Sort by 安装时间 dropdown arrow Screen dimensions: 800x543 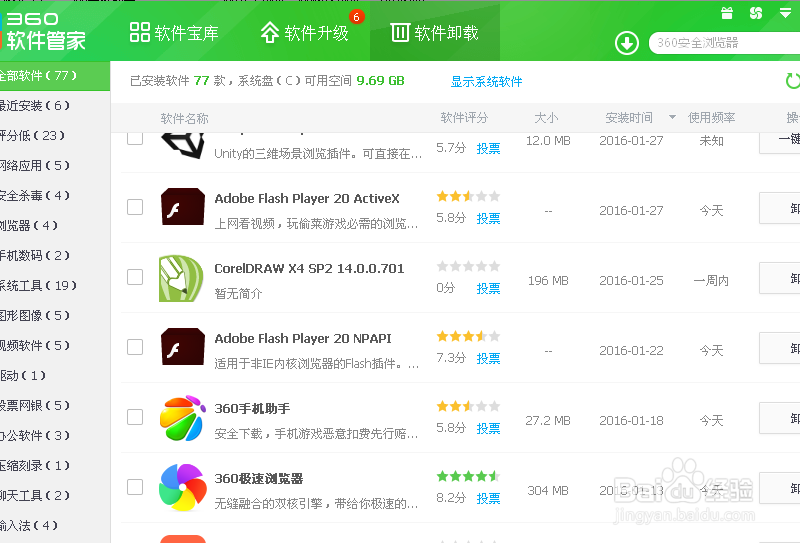pos(672,117)
